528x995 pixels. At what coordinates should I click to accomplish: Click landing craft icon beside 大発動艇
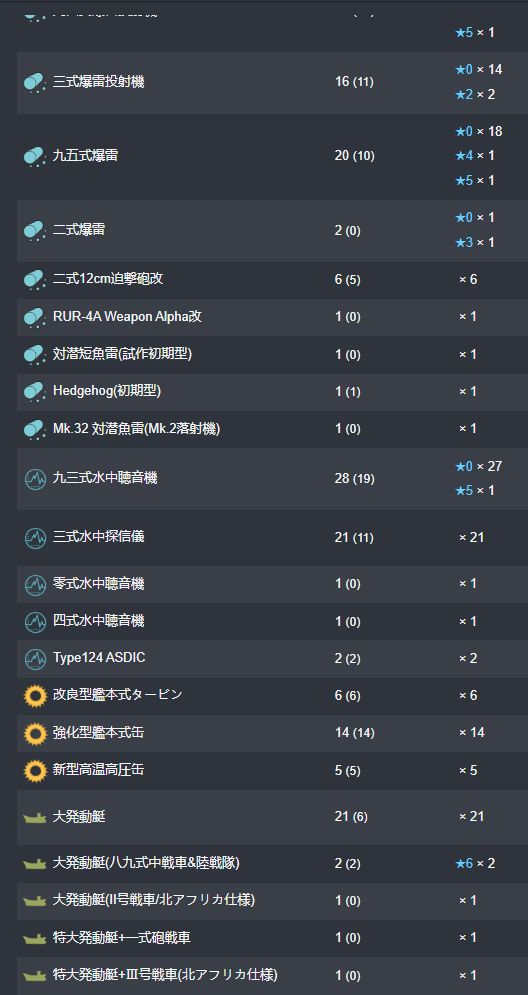pos(35,818)
